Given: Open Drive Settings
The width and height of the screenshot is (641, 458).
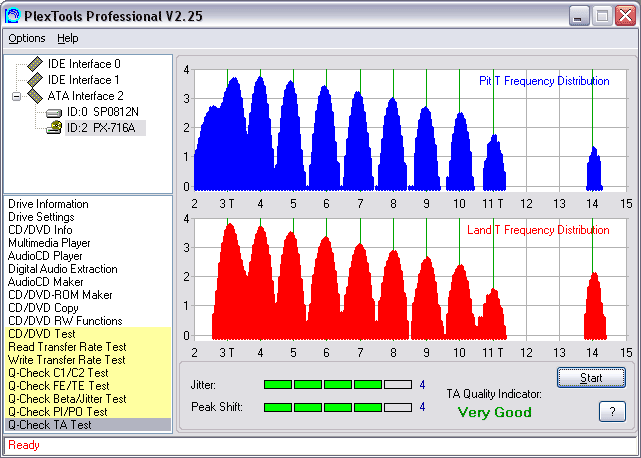Looking at the screenshot, I should 41,217.
